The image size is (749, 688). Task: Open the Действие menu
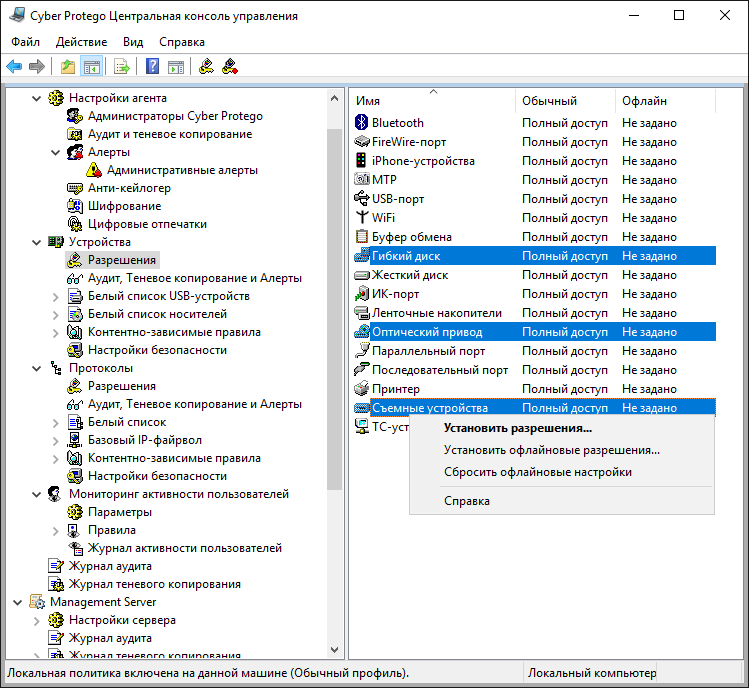(x=81, y=42)
